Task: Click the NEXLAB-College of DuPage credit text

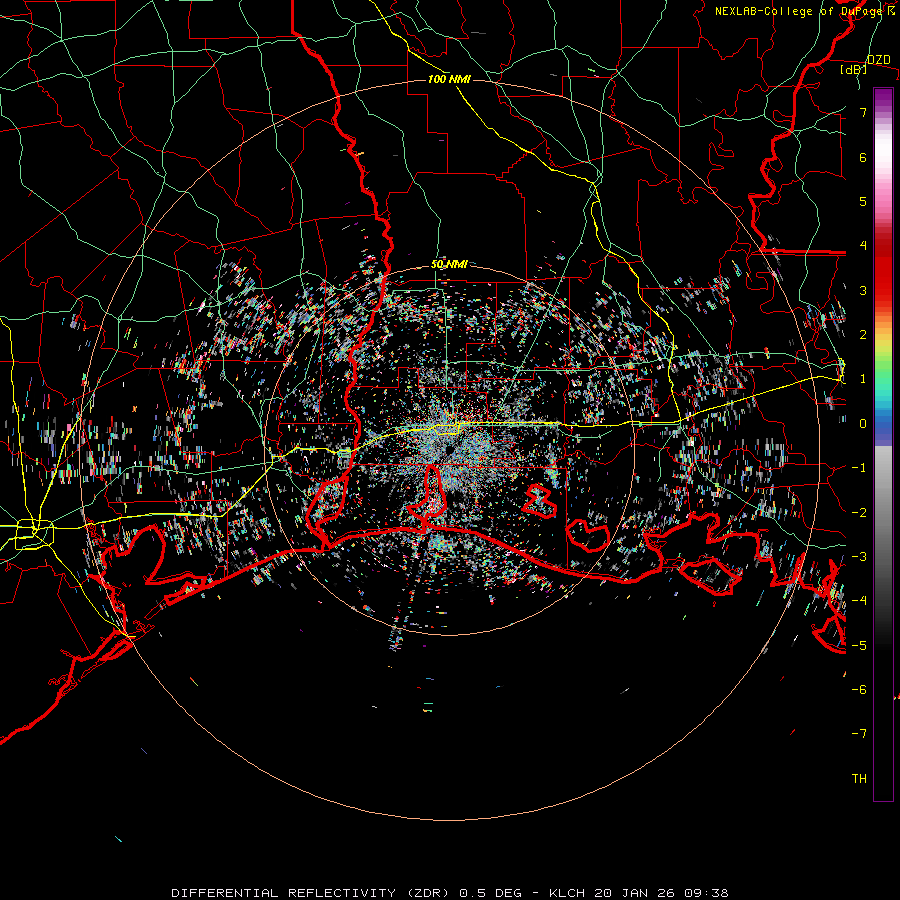Action: (x=804, y=11)
